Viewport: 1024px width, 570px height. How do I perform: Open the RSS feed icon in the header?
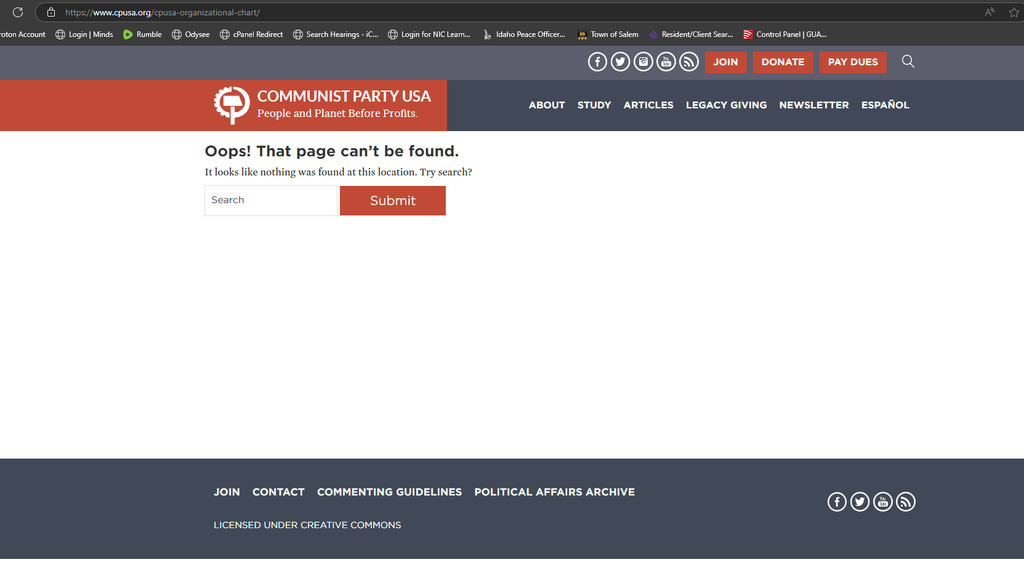point(688,61)
